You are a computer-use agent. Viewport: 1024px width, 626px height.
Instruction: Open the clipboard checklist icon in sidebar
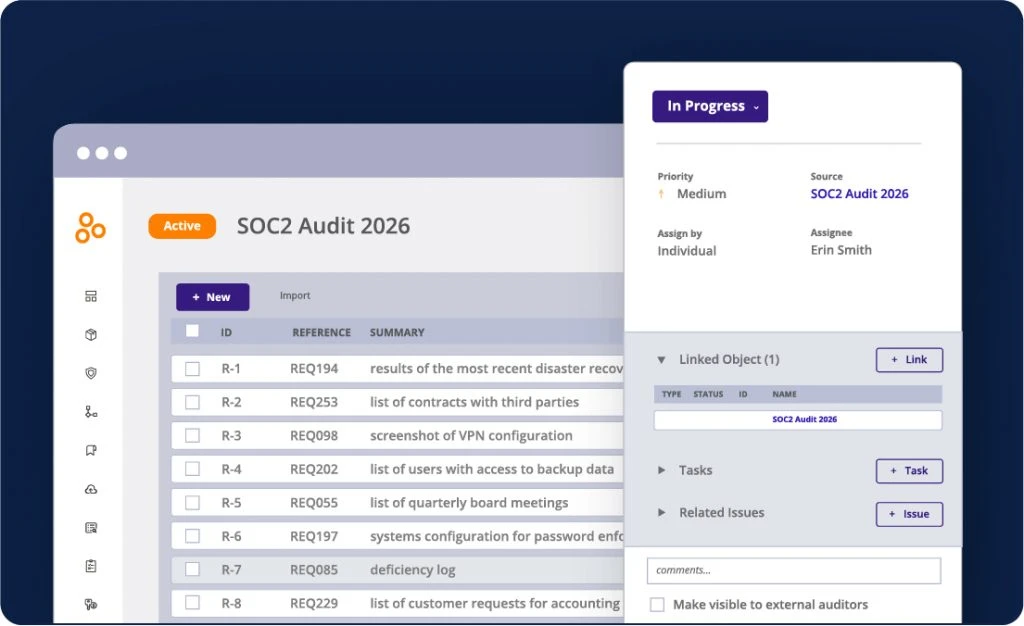91,566
